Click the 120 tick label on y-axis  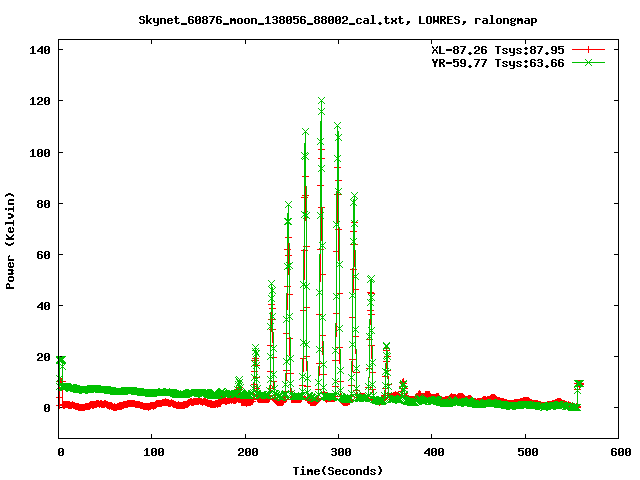pyautogui.click(x=40, y=101)
